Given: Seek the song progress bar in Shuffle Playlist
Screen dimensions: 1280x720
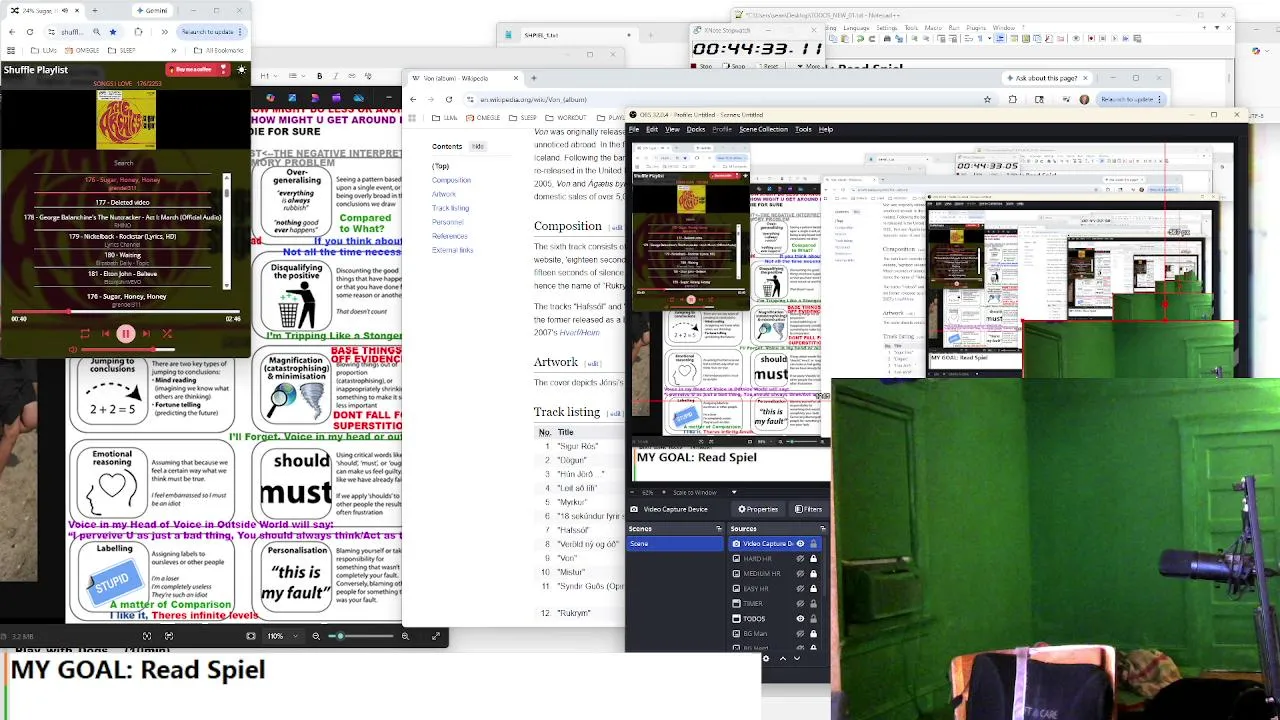Looking at the screenshot, I should click(125, 312).
